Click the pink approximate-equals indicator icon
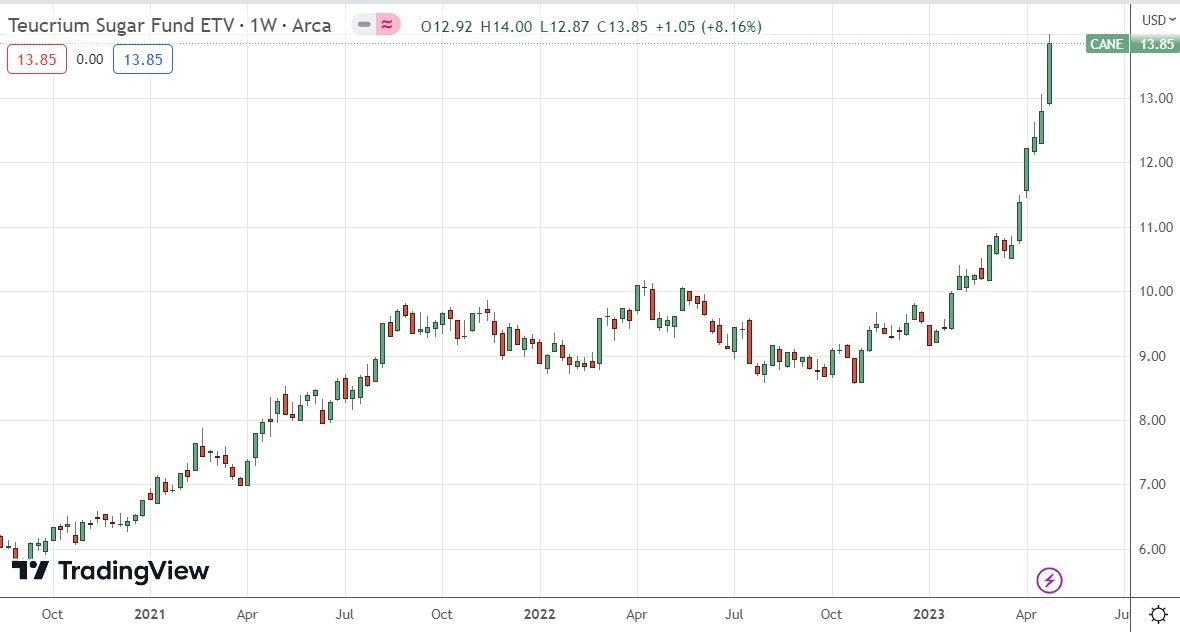 [x=387, y=26]
